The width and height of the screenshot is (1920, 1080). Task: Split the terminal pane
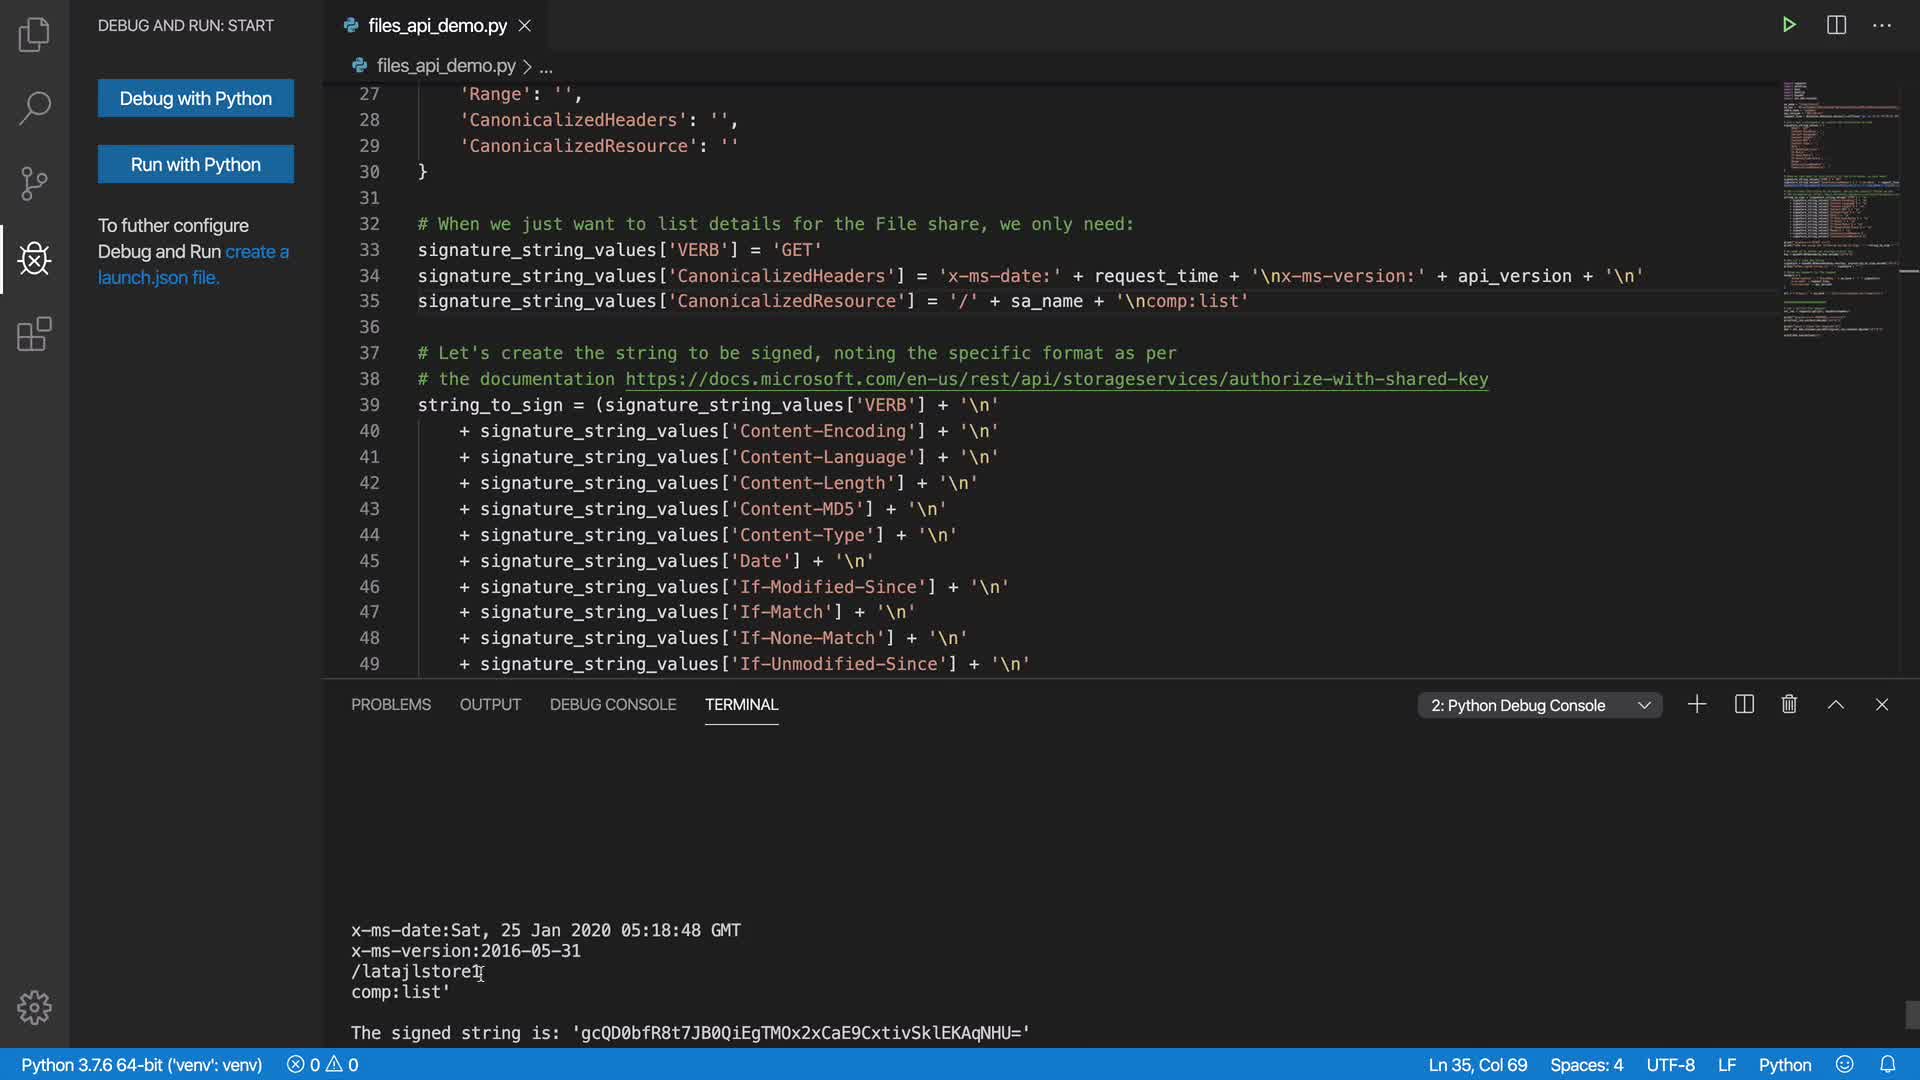[x=1744, y=705]
